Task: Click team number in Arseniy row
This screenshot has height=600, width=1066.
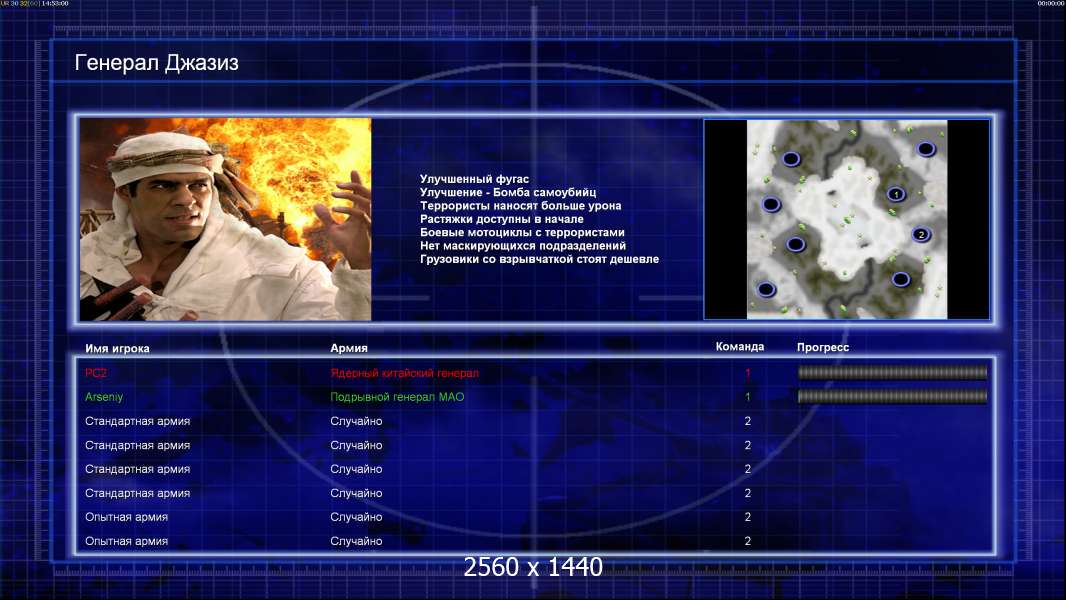Action: point(748,397)
